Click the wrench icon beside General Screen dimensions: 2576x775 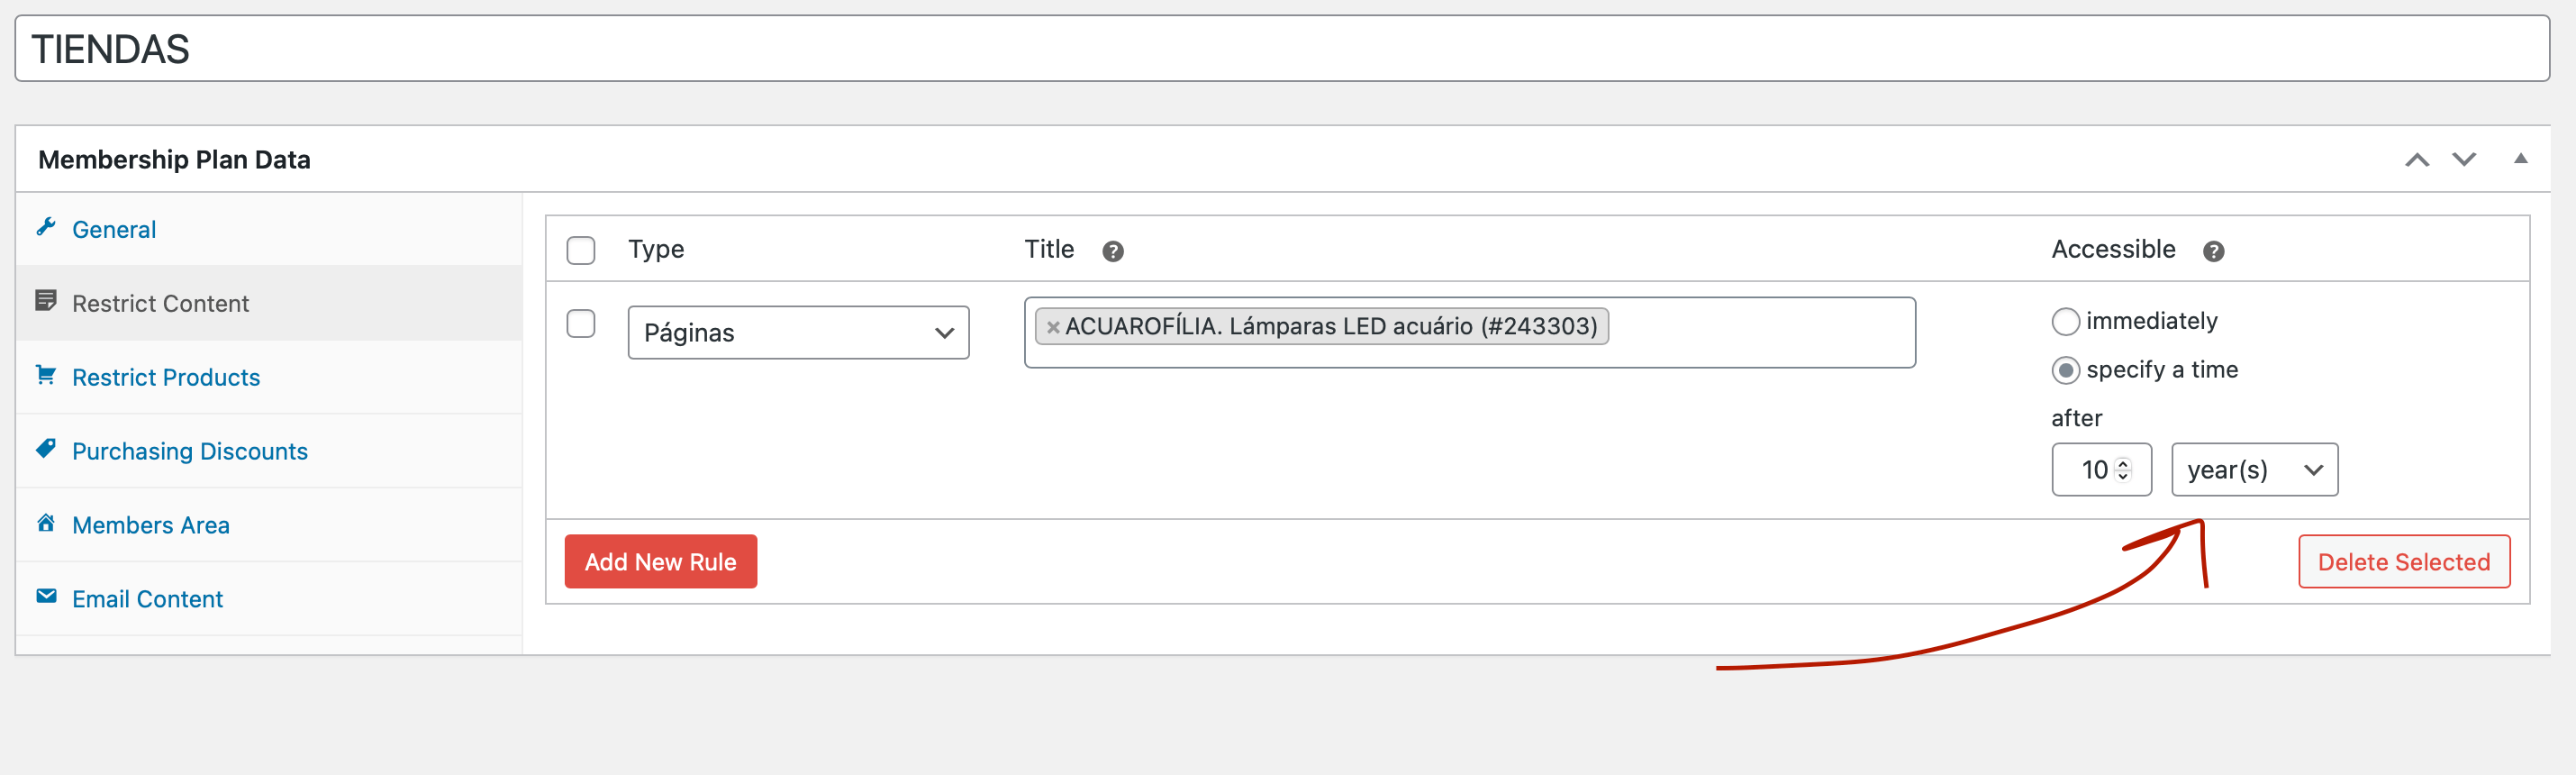coord(46,228)
